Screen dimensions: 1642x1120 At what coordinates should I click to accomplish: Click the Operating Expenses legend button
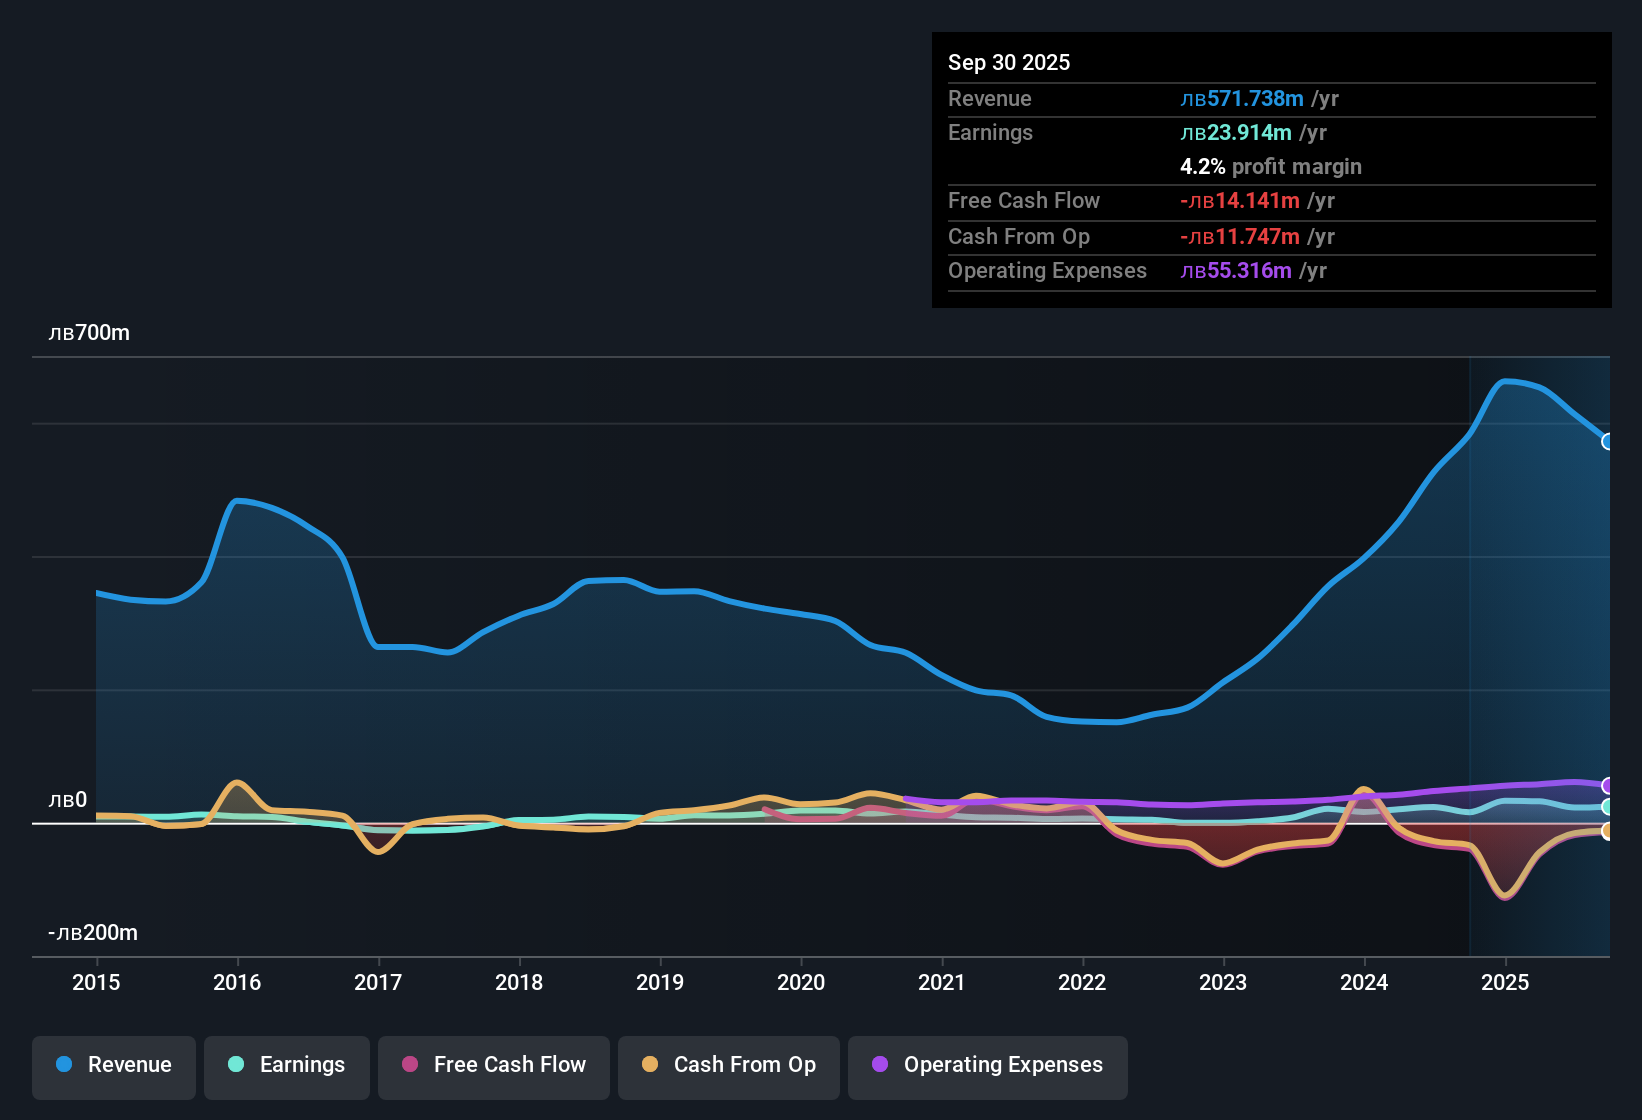pyautogui.click(x=987, y=1066)
